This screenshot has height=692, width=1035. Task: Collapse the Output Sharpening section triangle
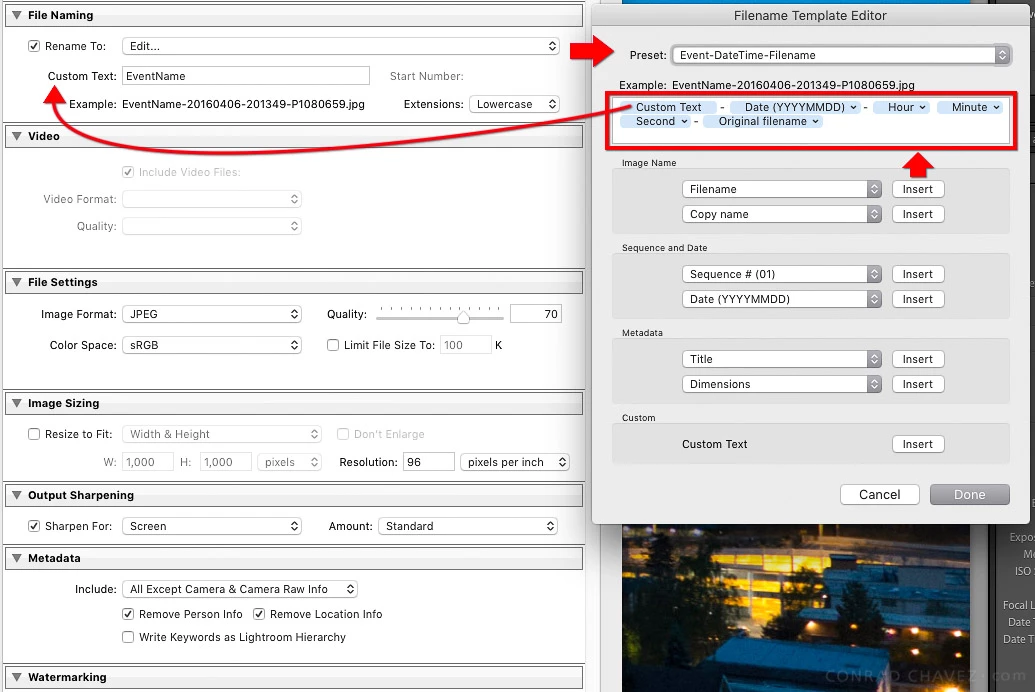pos(17,495)
